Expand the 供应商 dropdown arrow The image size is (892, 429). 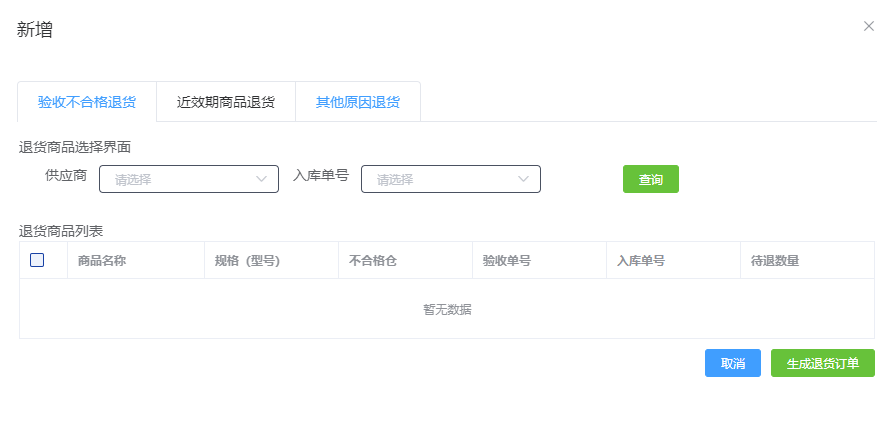(x=262, y=179)
